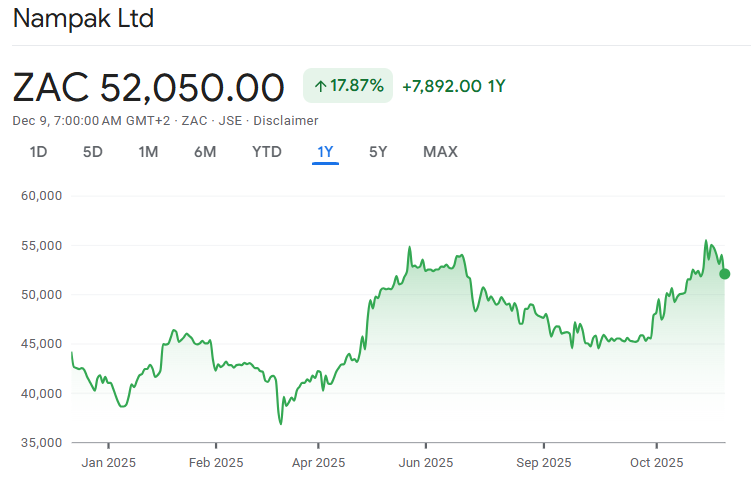Click the 17.87% gain badge
This screenshot has height=478, width=751.
coord(348,86)
